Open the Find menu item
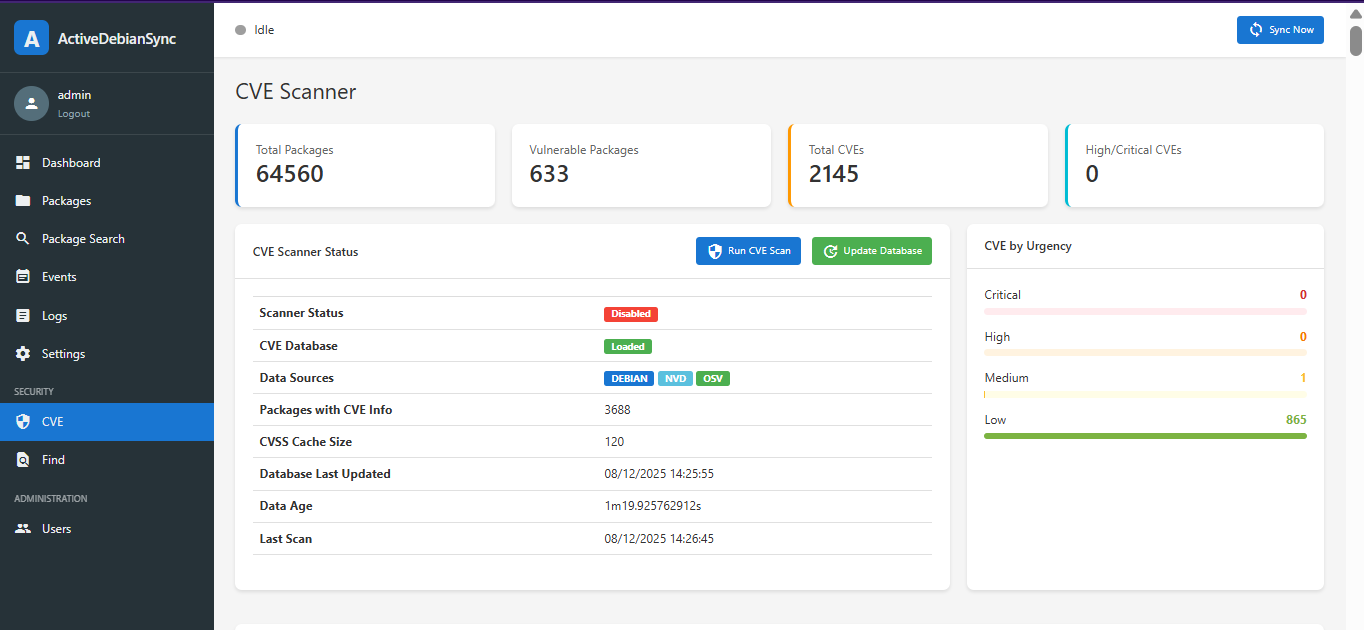1364x630 pixels. [x=53, y=460]
